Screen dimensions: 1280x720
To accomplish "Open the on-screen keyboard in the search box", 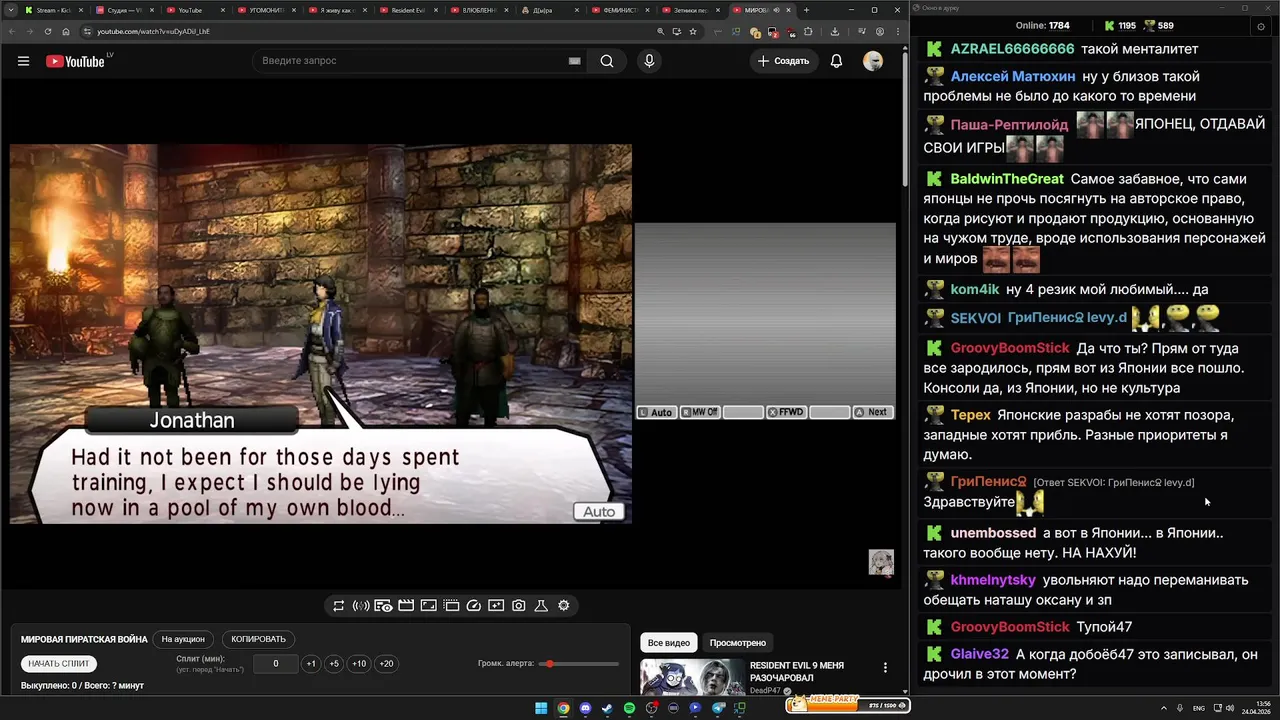I will point(574,61).
